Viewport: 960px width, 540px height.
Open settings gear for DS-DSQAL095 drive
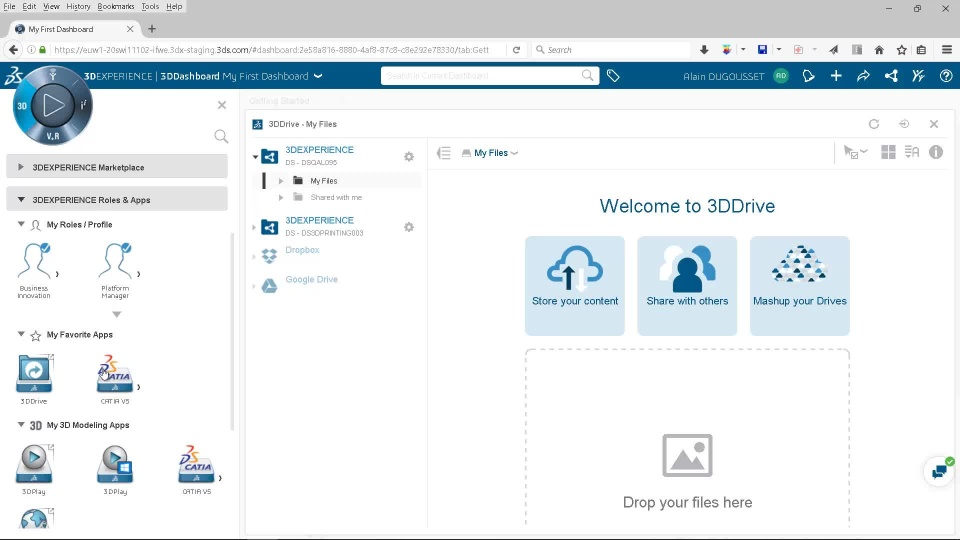click(409, 157)
